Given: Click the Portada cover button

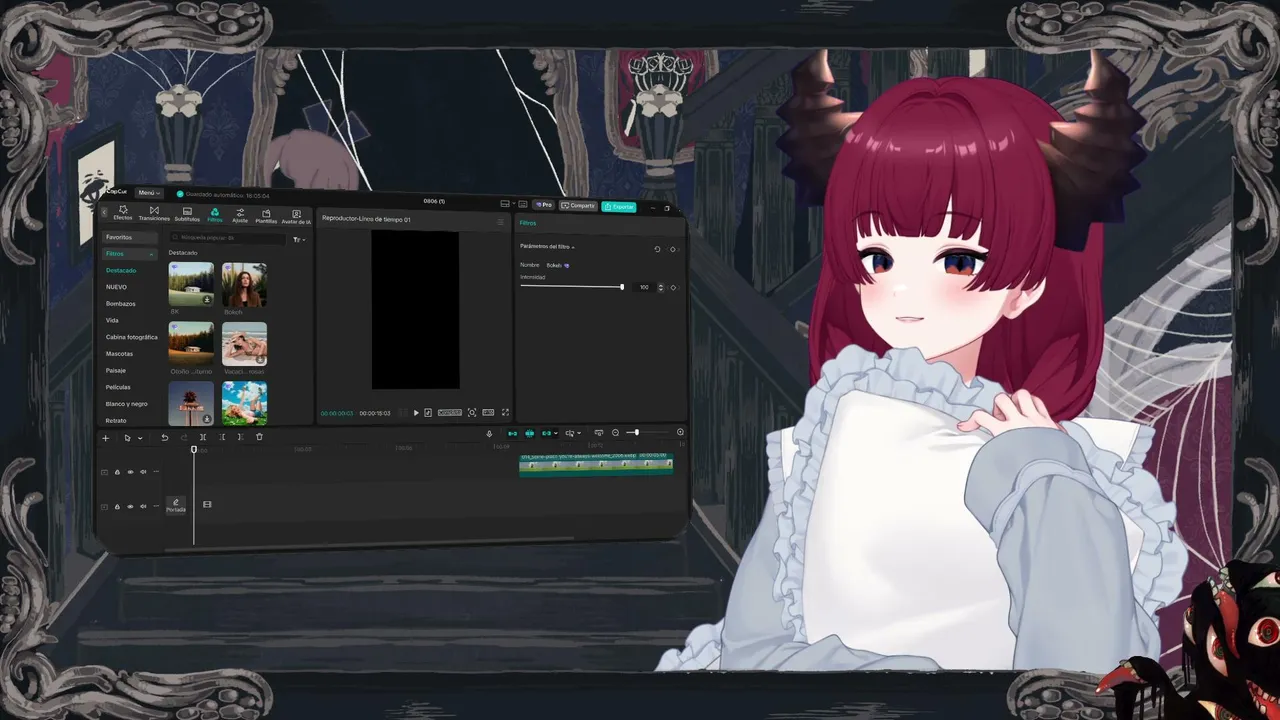Looking at the screenshot, I should coord(176,505).
